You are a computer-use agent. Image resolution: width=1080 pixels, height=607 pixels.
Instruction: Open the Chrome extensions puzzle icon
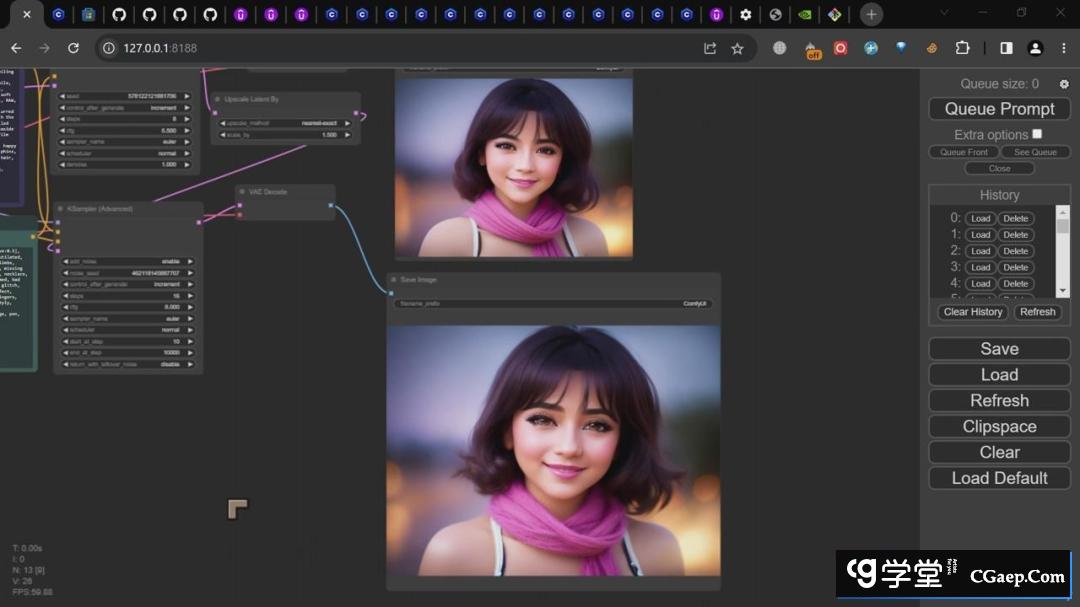[962, 48]
